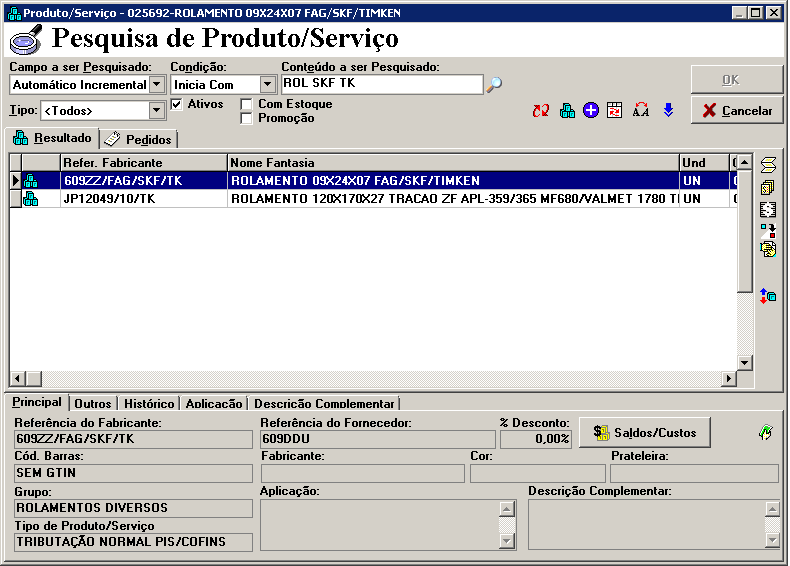Enable the Com Estoque checkbox
790x566 pixels.
[247, 104]
